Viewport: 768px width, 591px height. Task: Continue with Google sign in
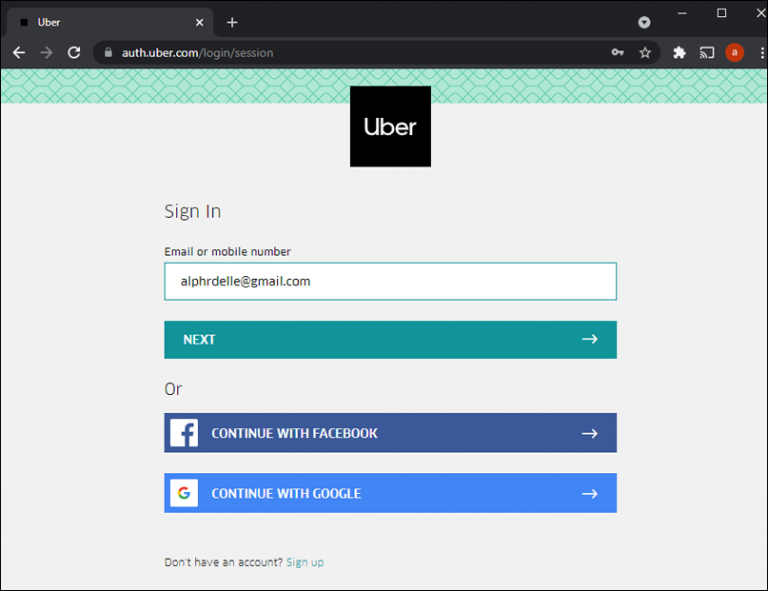[390, 493]
